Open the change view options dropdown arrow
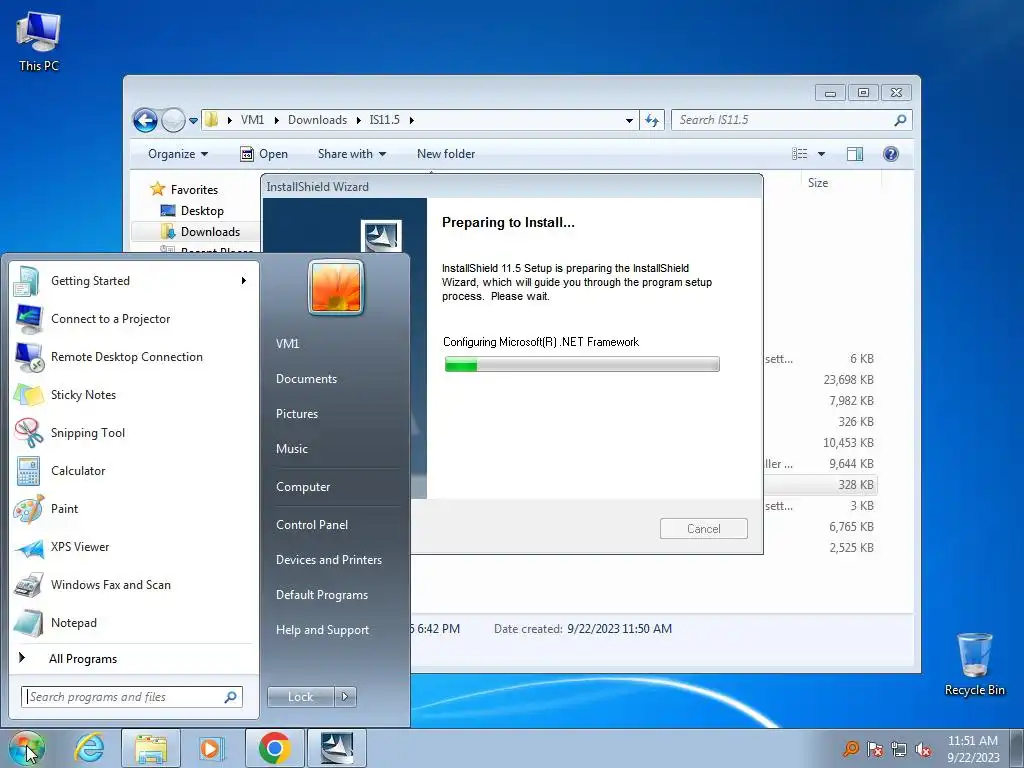1024x768 pixels. point(822,154)
